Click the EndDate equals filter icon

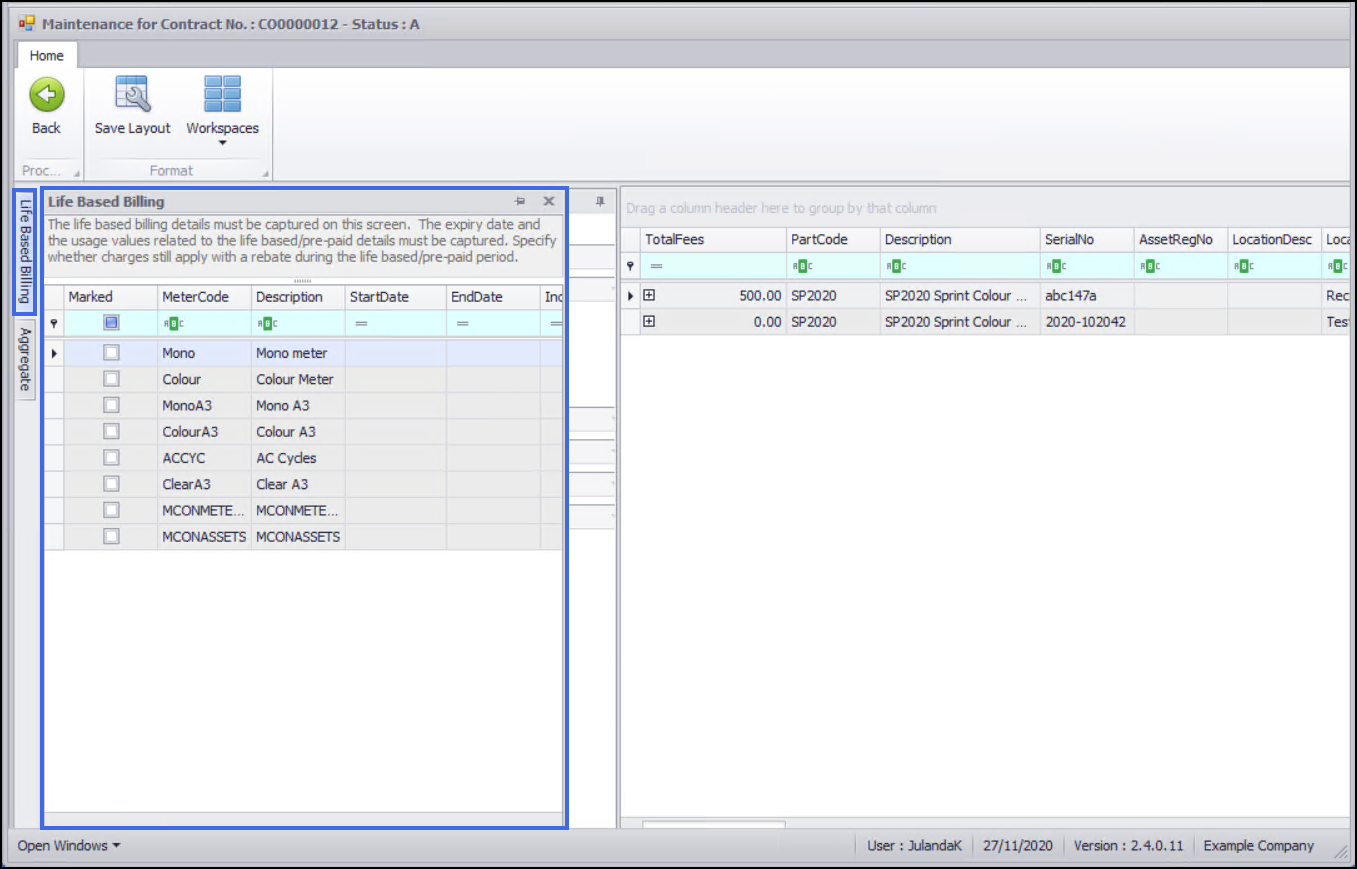click(x=462, y=324)
